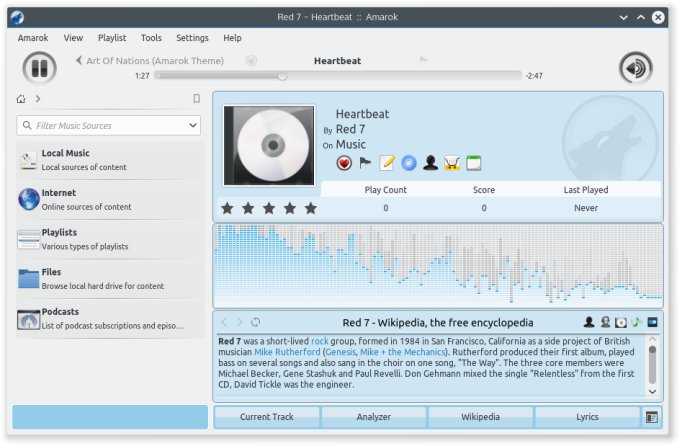Show artist via the person silhouette icon
This screenshot has width=680, height=446.
coord(430,163)
